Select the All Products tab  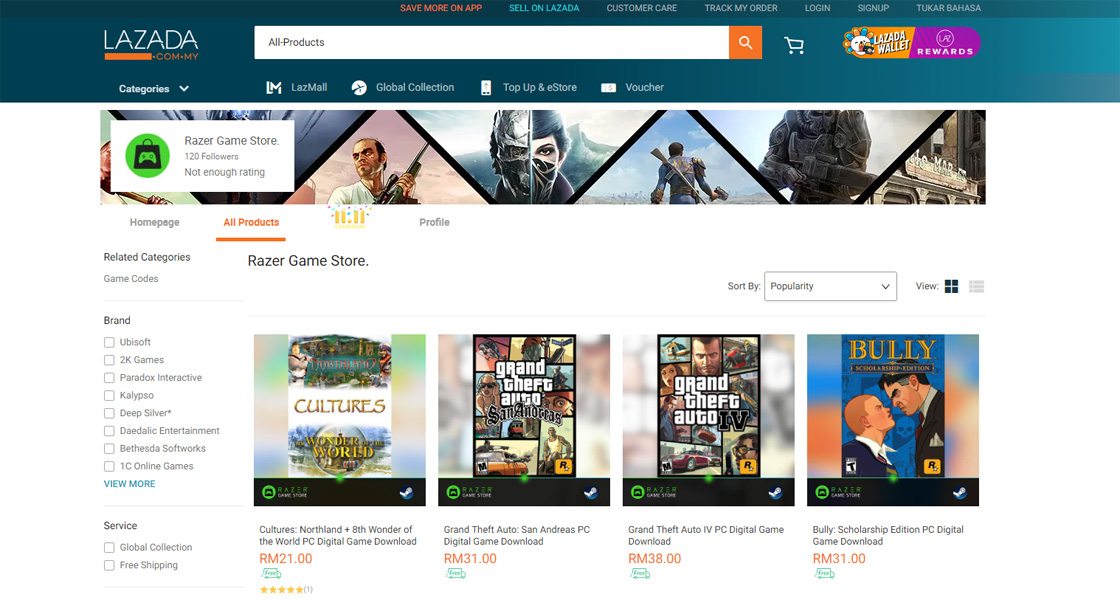251,223
